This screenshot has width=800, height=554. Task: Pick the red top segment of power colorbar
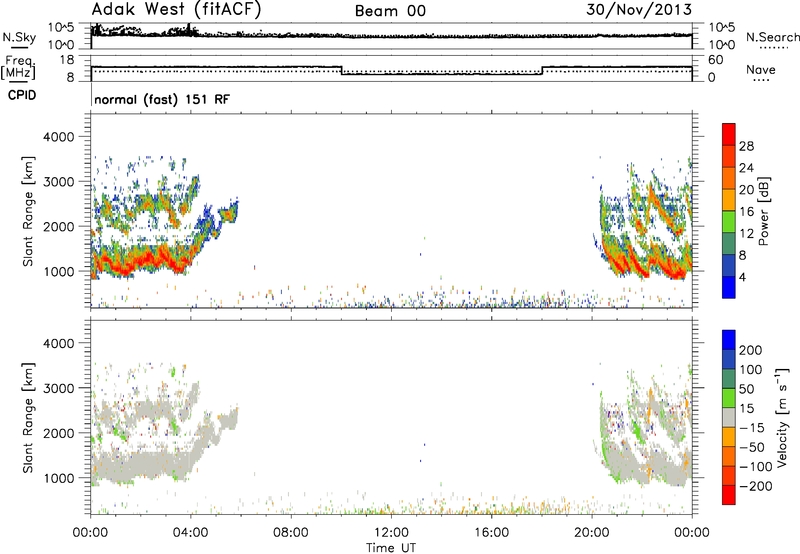pos(729,134)
